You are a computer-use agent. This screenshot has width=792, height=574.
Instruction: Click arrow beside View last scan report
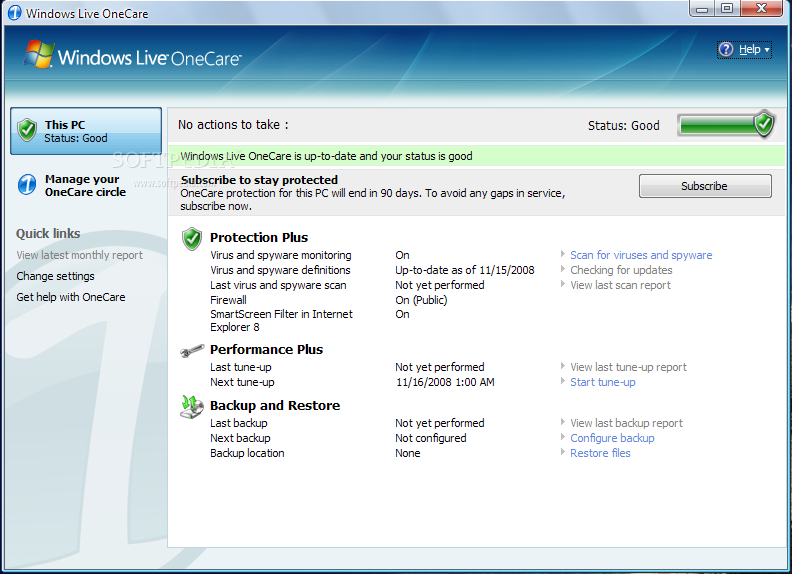(x=563, y=284)
